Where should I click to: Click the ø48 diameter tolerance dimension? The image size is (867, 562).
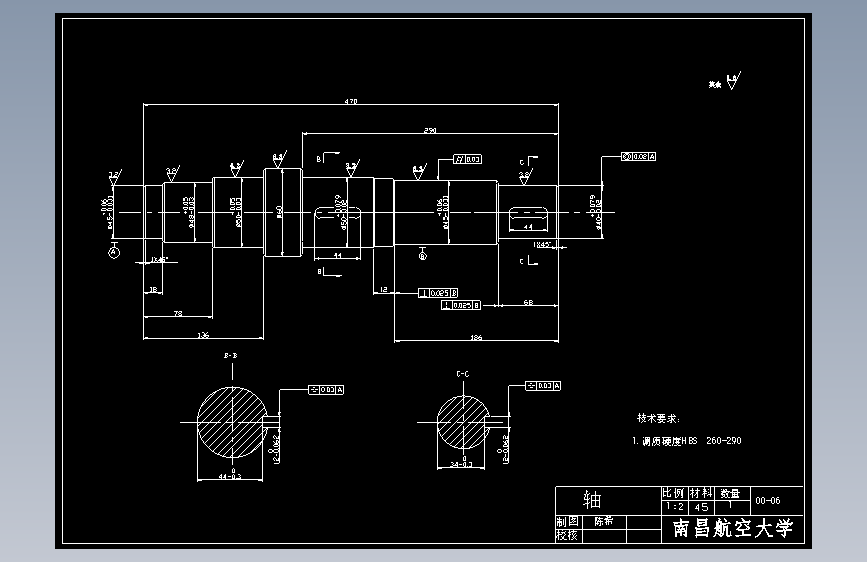pyautogui.click(x=189, y=212)
